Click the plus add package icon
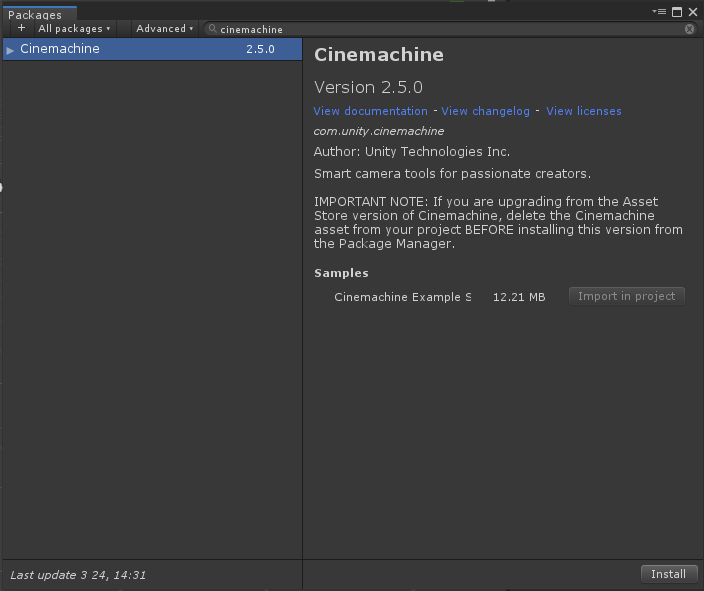This screenshot has height=591, width=704. [x=21, y=28]
